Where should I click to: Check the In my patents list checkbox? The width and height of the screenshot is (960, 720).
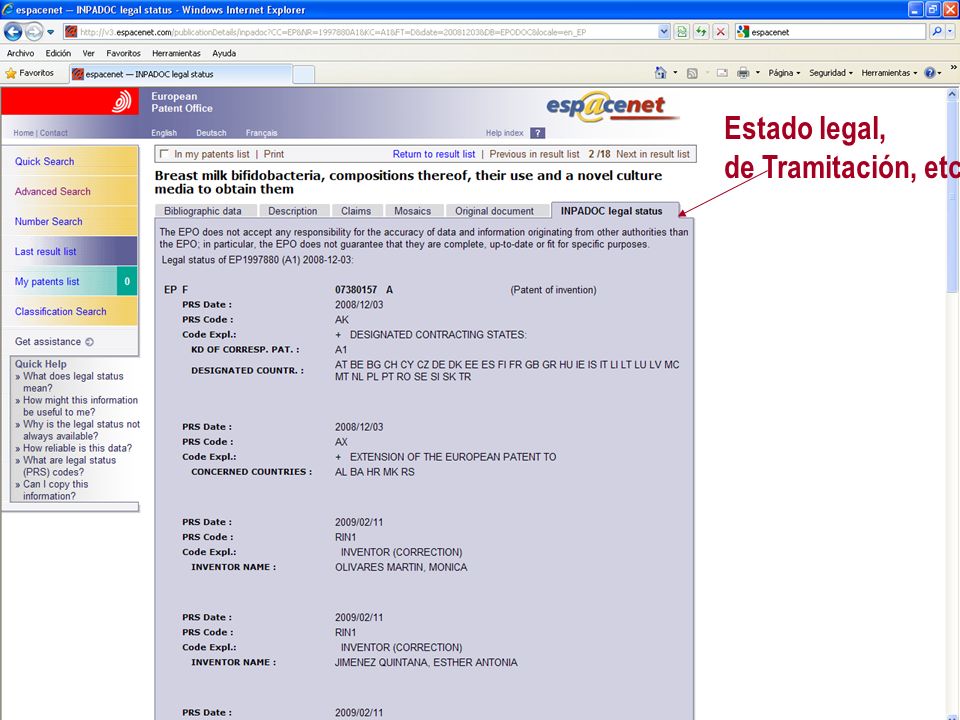click(x=163, y=154)
